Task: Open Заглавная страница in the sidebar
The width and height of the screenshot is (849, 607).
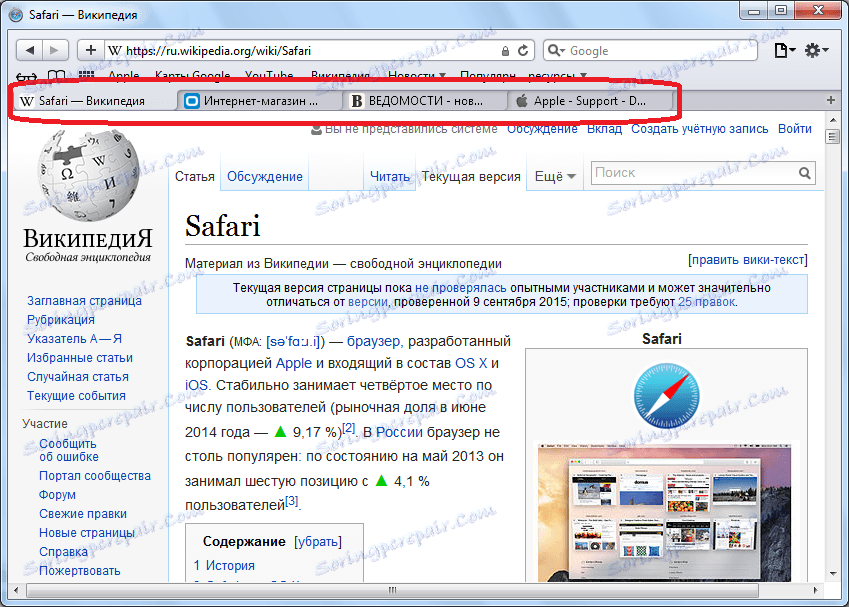Action: click(84, 301)
